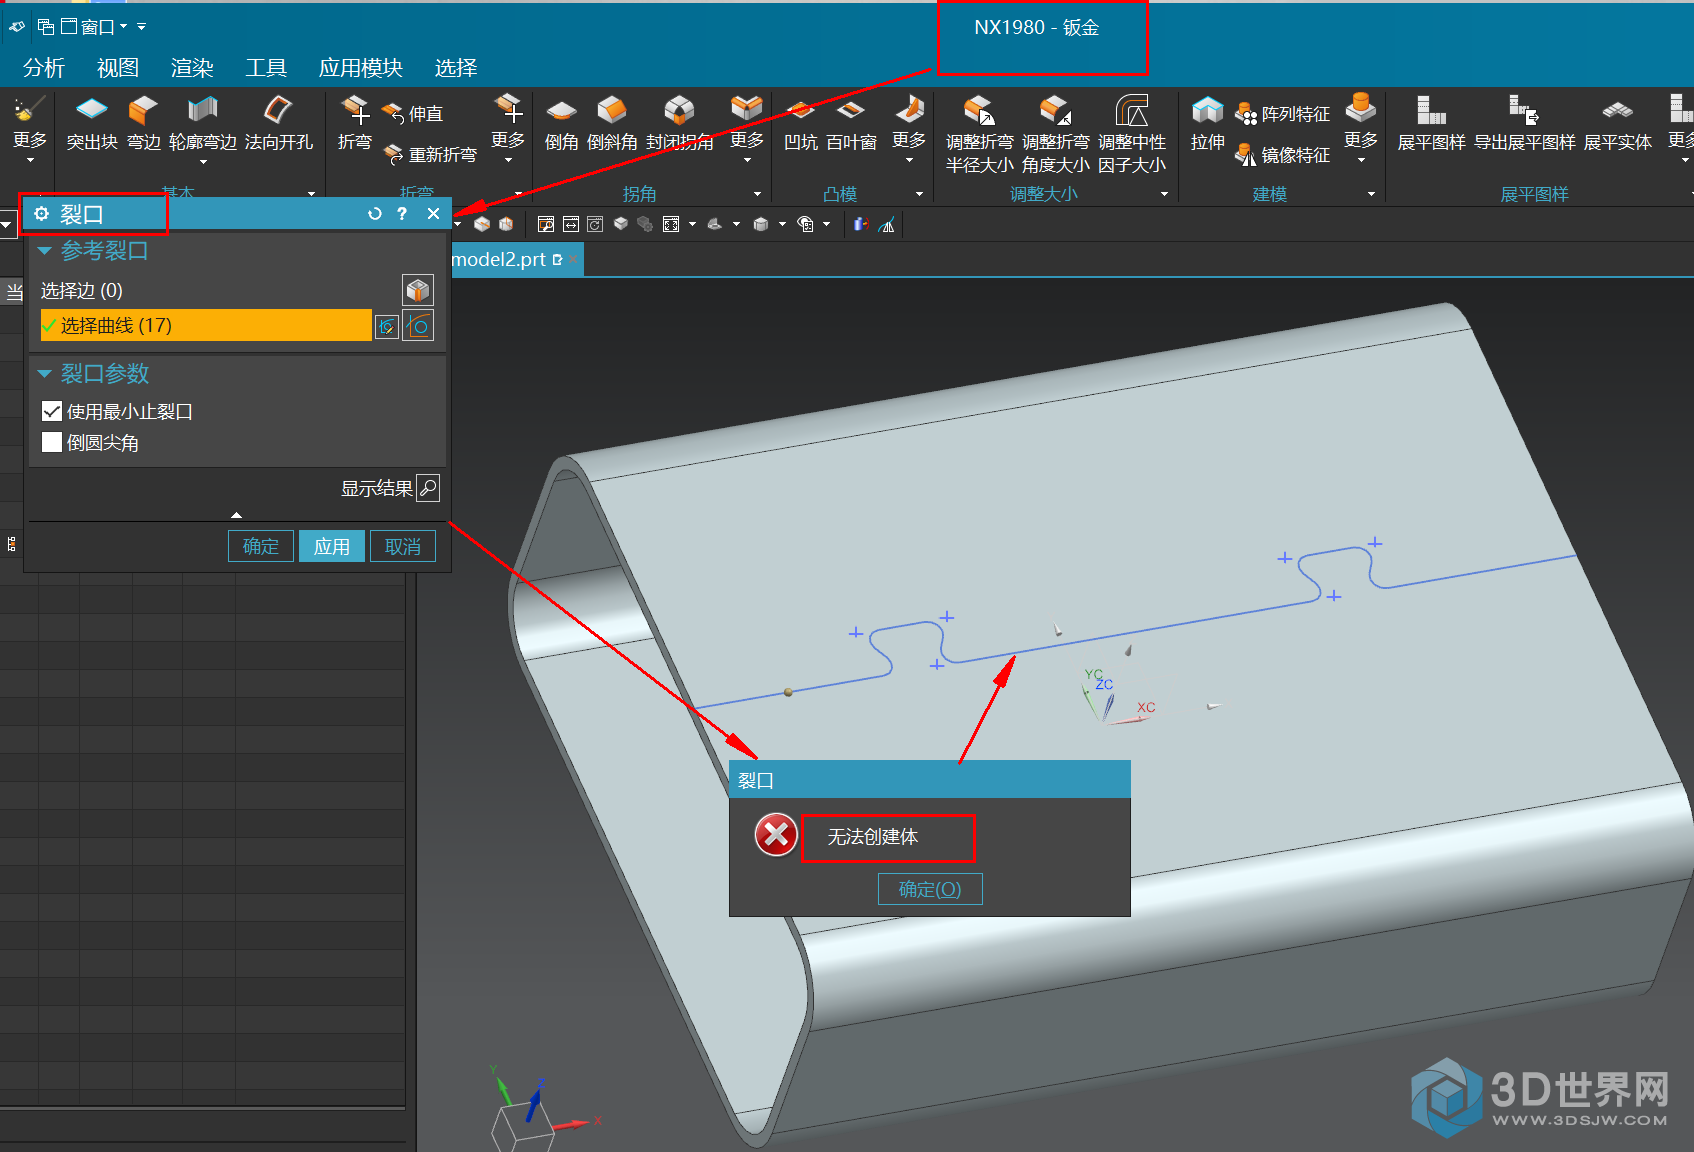Open the 应用模块 menu tab

(x=361, y=68)
